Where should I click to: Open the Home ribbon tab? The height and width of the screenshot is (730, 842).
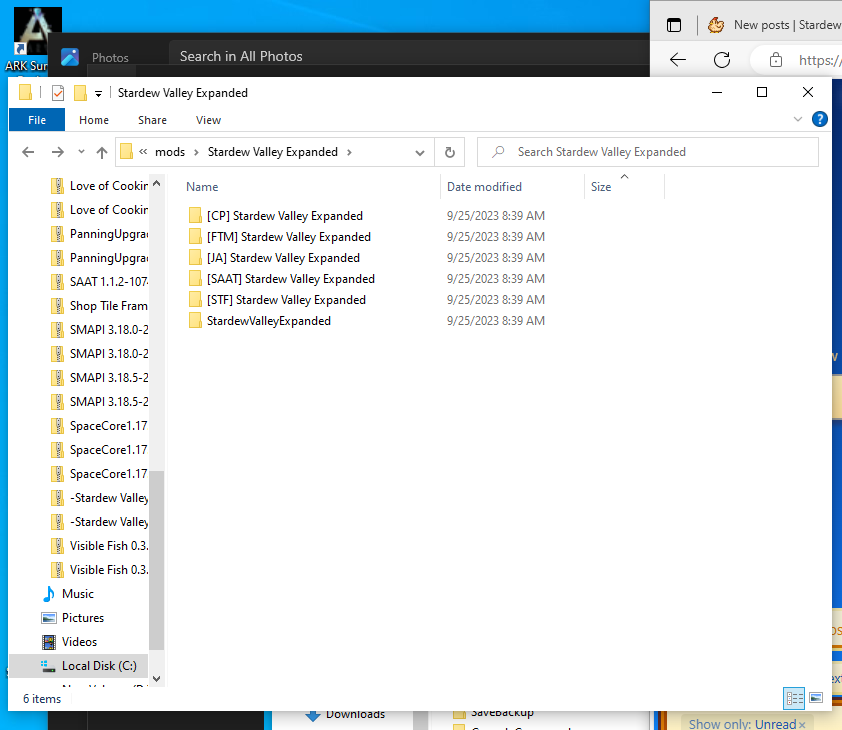click(94, 120)
